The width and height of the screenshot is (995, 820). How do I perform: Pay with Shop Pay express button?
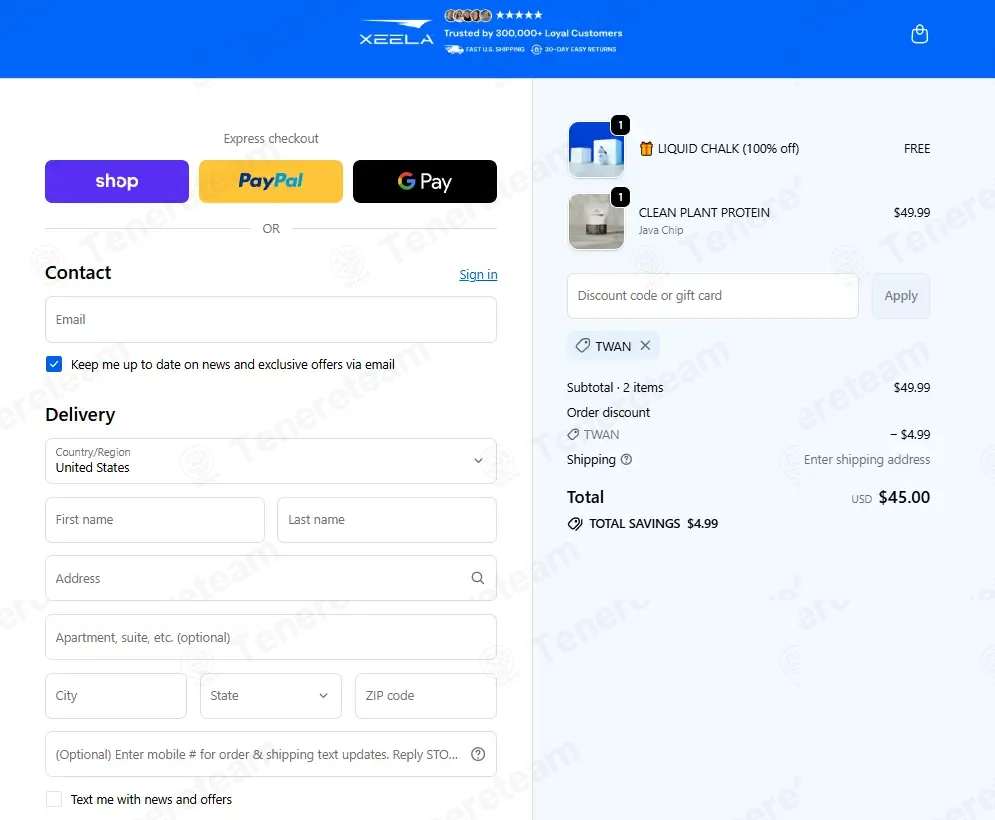pos(117,182)
